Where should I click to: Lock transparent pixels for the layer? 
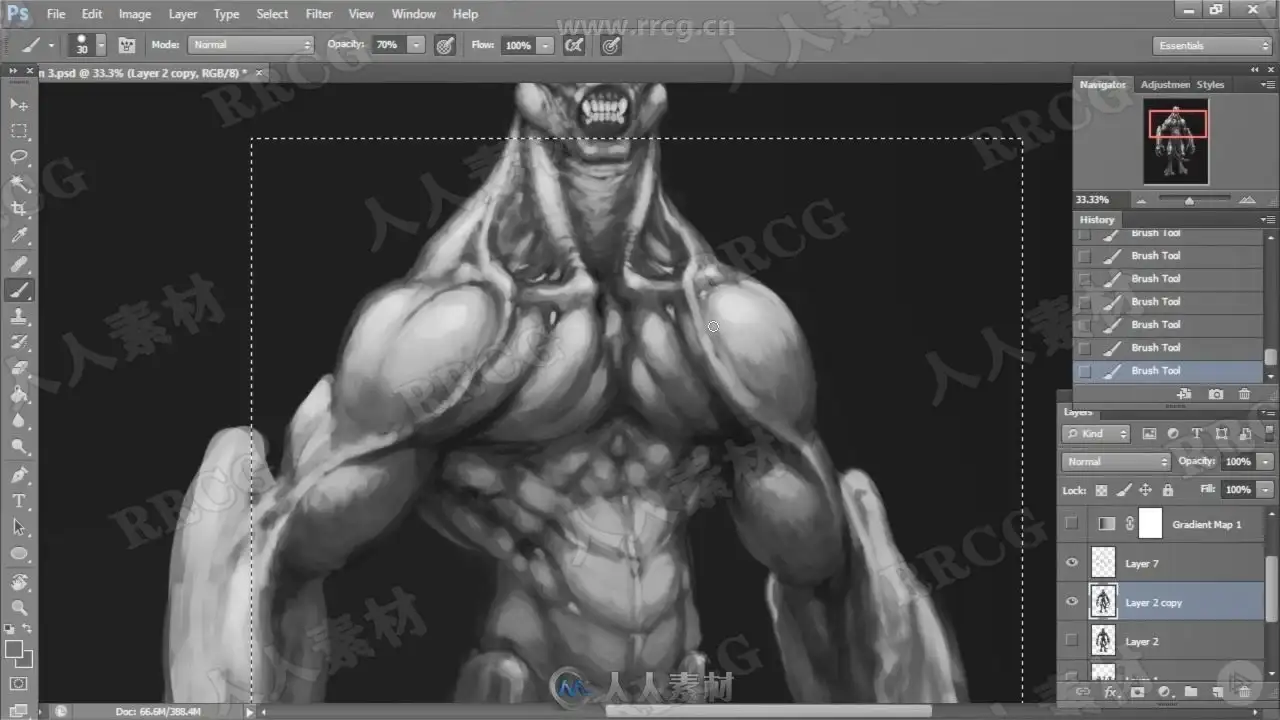pos(1101,490)
